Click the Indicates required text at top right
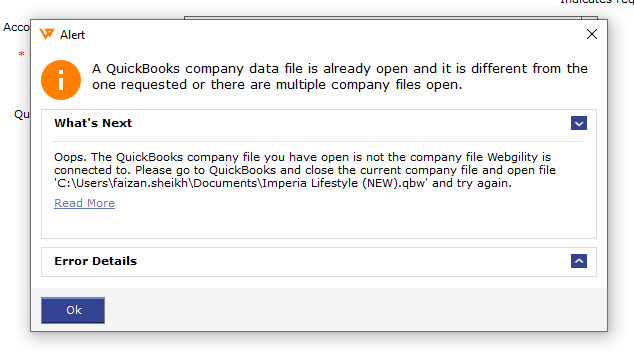The image size is (634, 364). coord(597,2)
